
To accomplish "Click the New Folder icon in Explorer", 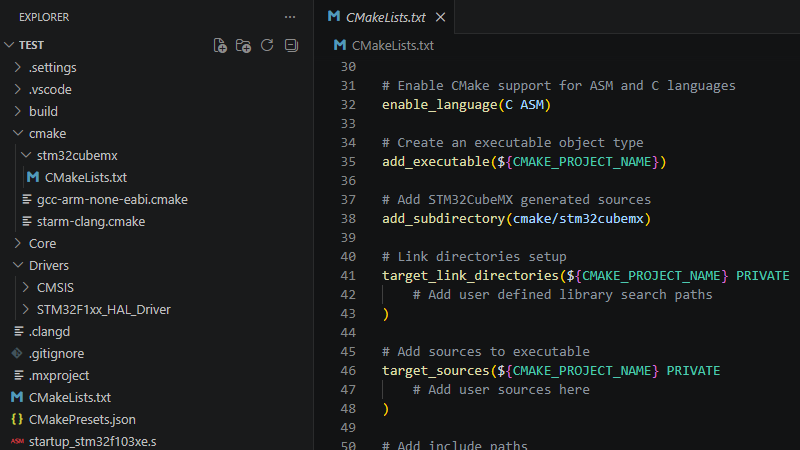I will [243, 45].
